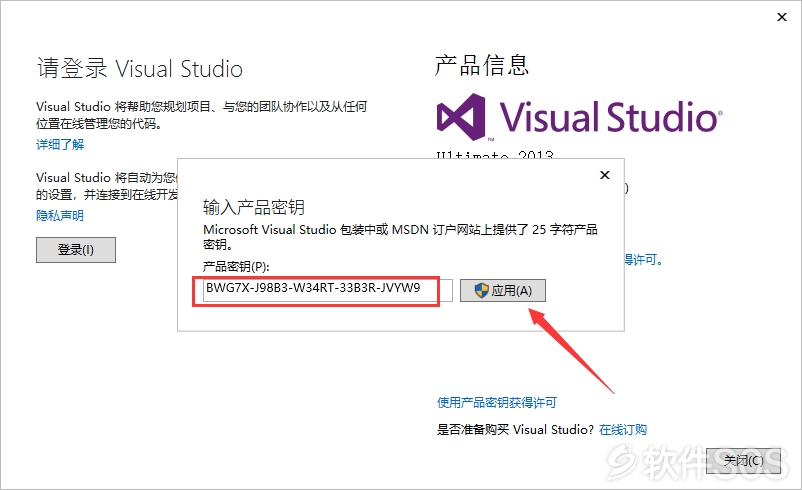Click the 登录(I) sign-in button
802x490 pixels.
(76, 250)
